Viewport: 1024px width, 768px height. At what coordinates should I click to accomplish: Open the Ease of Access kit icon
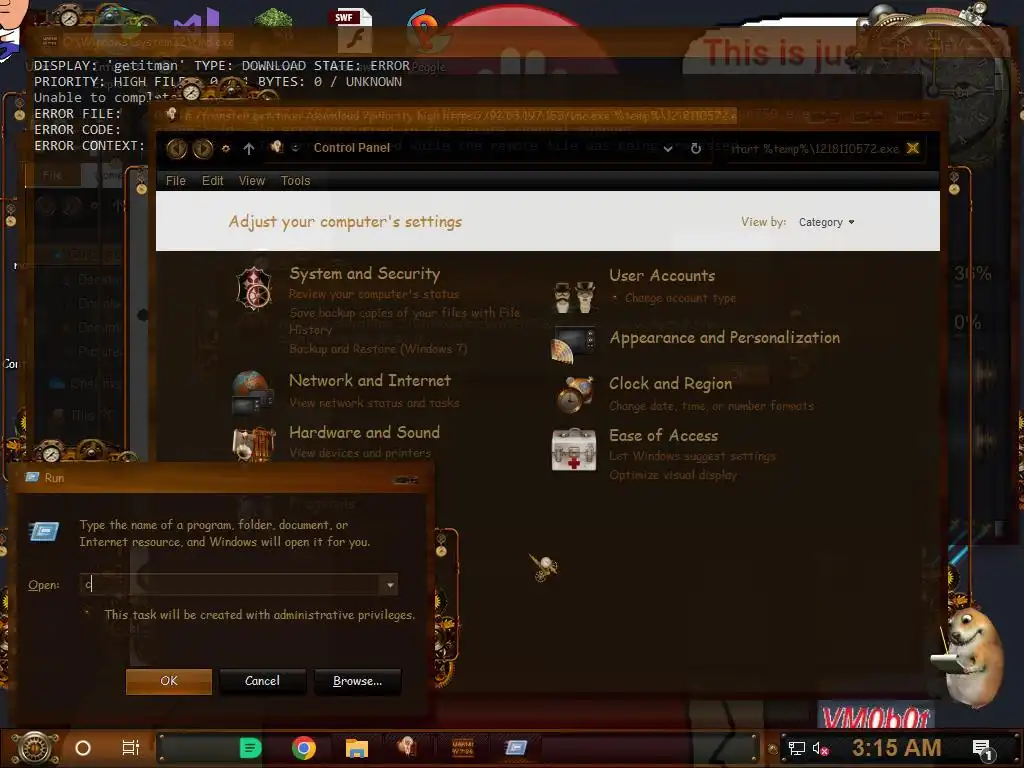tap(573, 449)
